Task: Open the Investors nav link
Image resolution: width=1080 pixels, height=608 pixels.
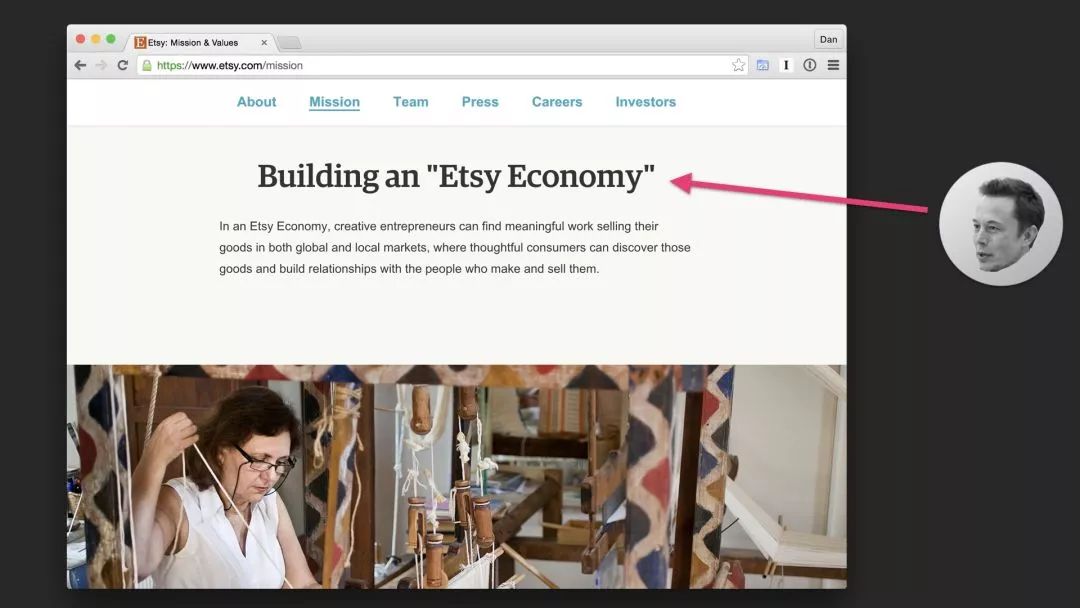Action: click(x=645, y=102)
